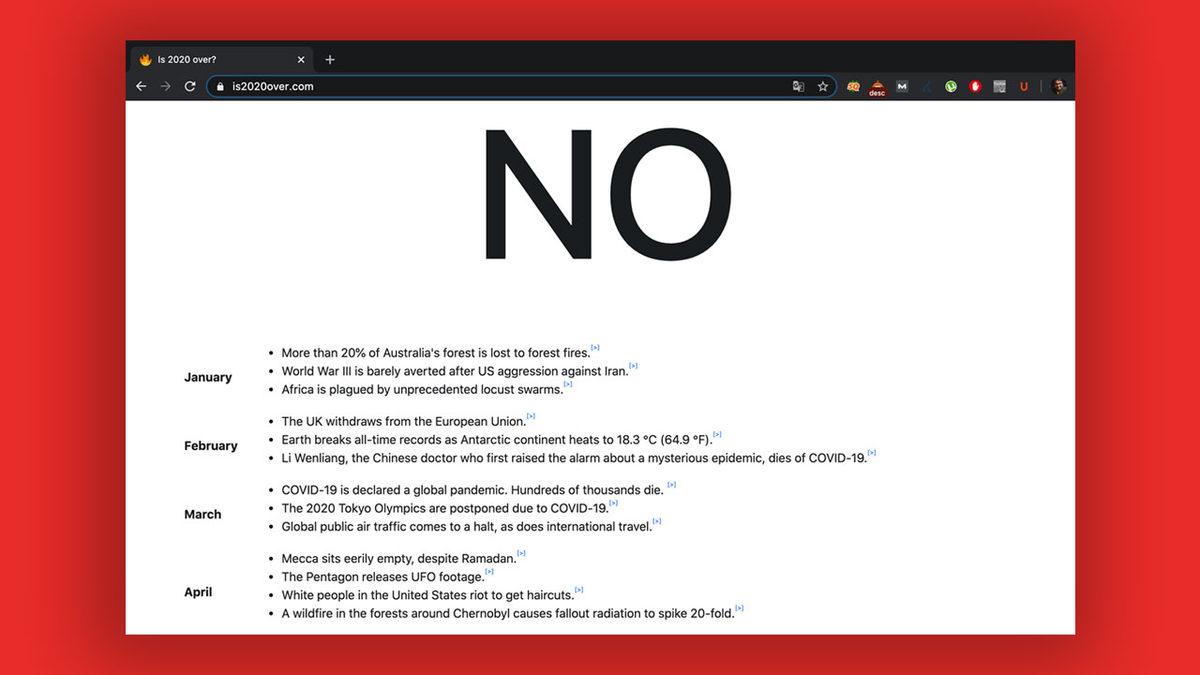Image resolution: width=1200 pixels, height=675 pixels.
Task: View site info via the padlock icon
Action: (x=221, y=87)
